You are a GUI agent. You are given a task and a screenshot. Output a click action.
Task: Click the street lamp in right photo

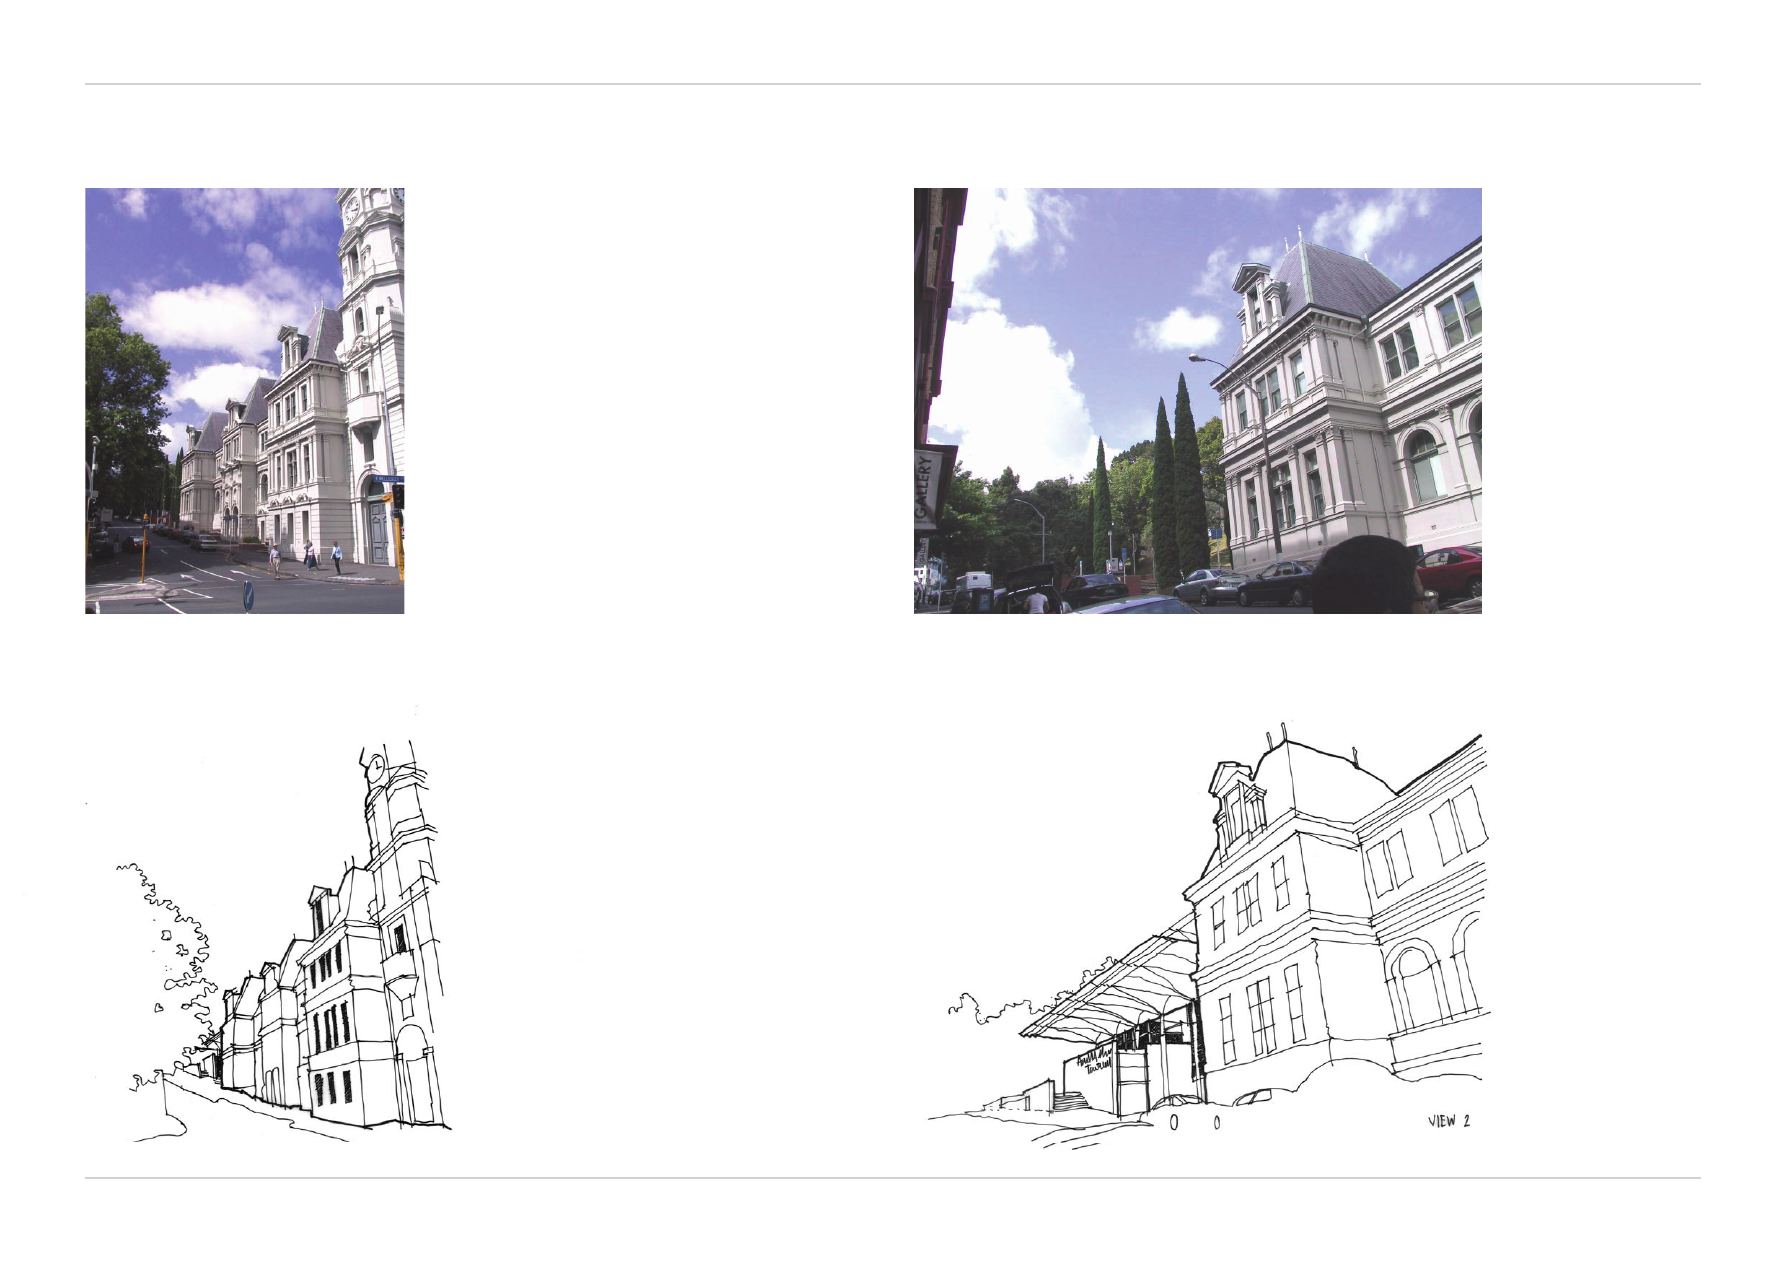(1199, 358)
